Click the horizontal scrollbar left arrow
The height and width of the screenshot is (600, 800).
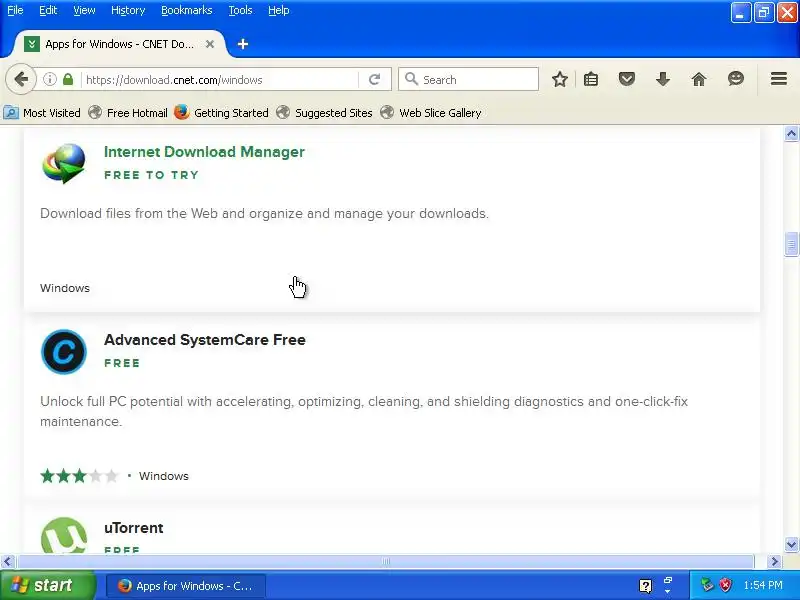7,562
